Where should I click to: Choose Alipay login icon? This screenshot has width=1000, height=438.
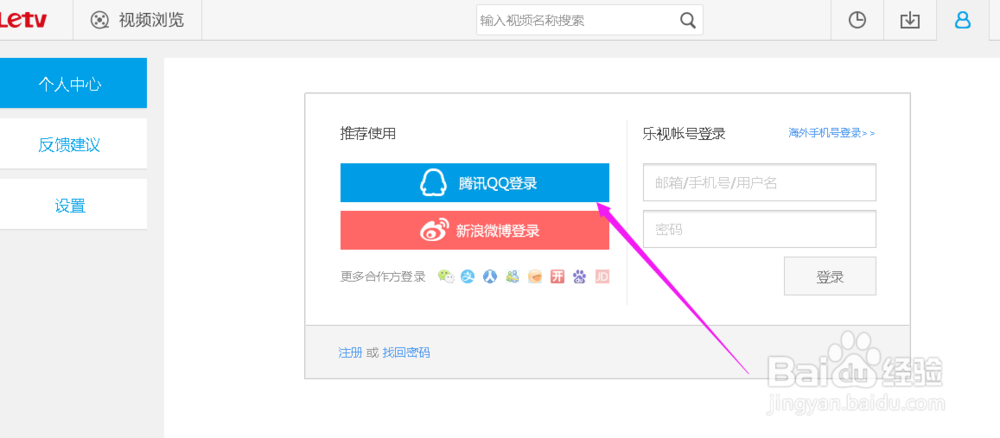click(468, 277)
